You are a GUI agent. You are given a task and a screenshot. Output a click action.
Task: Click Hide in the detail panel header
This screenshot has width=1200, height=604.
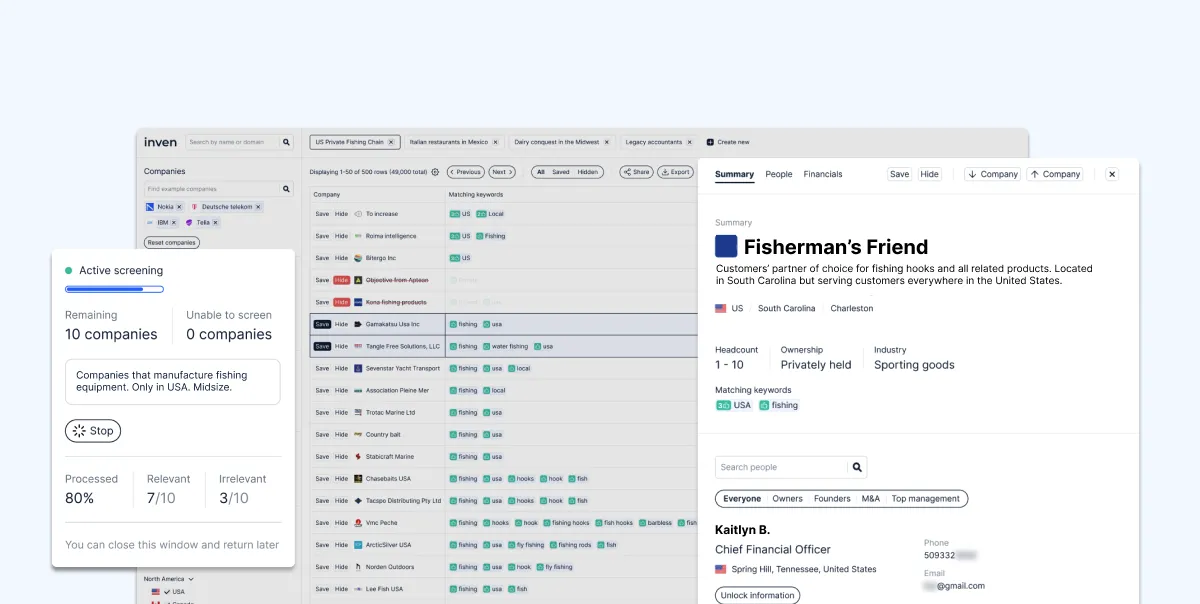[x=930, y=174]
